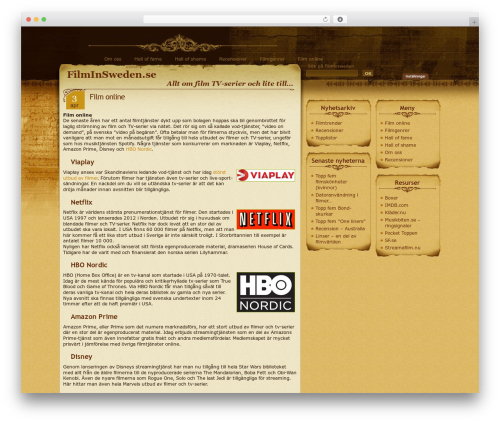This screenshot has height=423, width=500.
Task: Open 'Topplistor' in Nyhetsarkiv
Action: pos(326,138)
